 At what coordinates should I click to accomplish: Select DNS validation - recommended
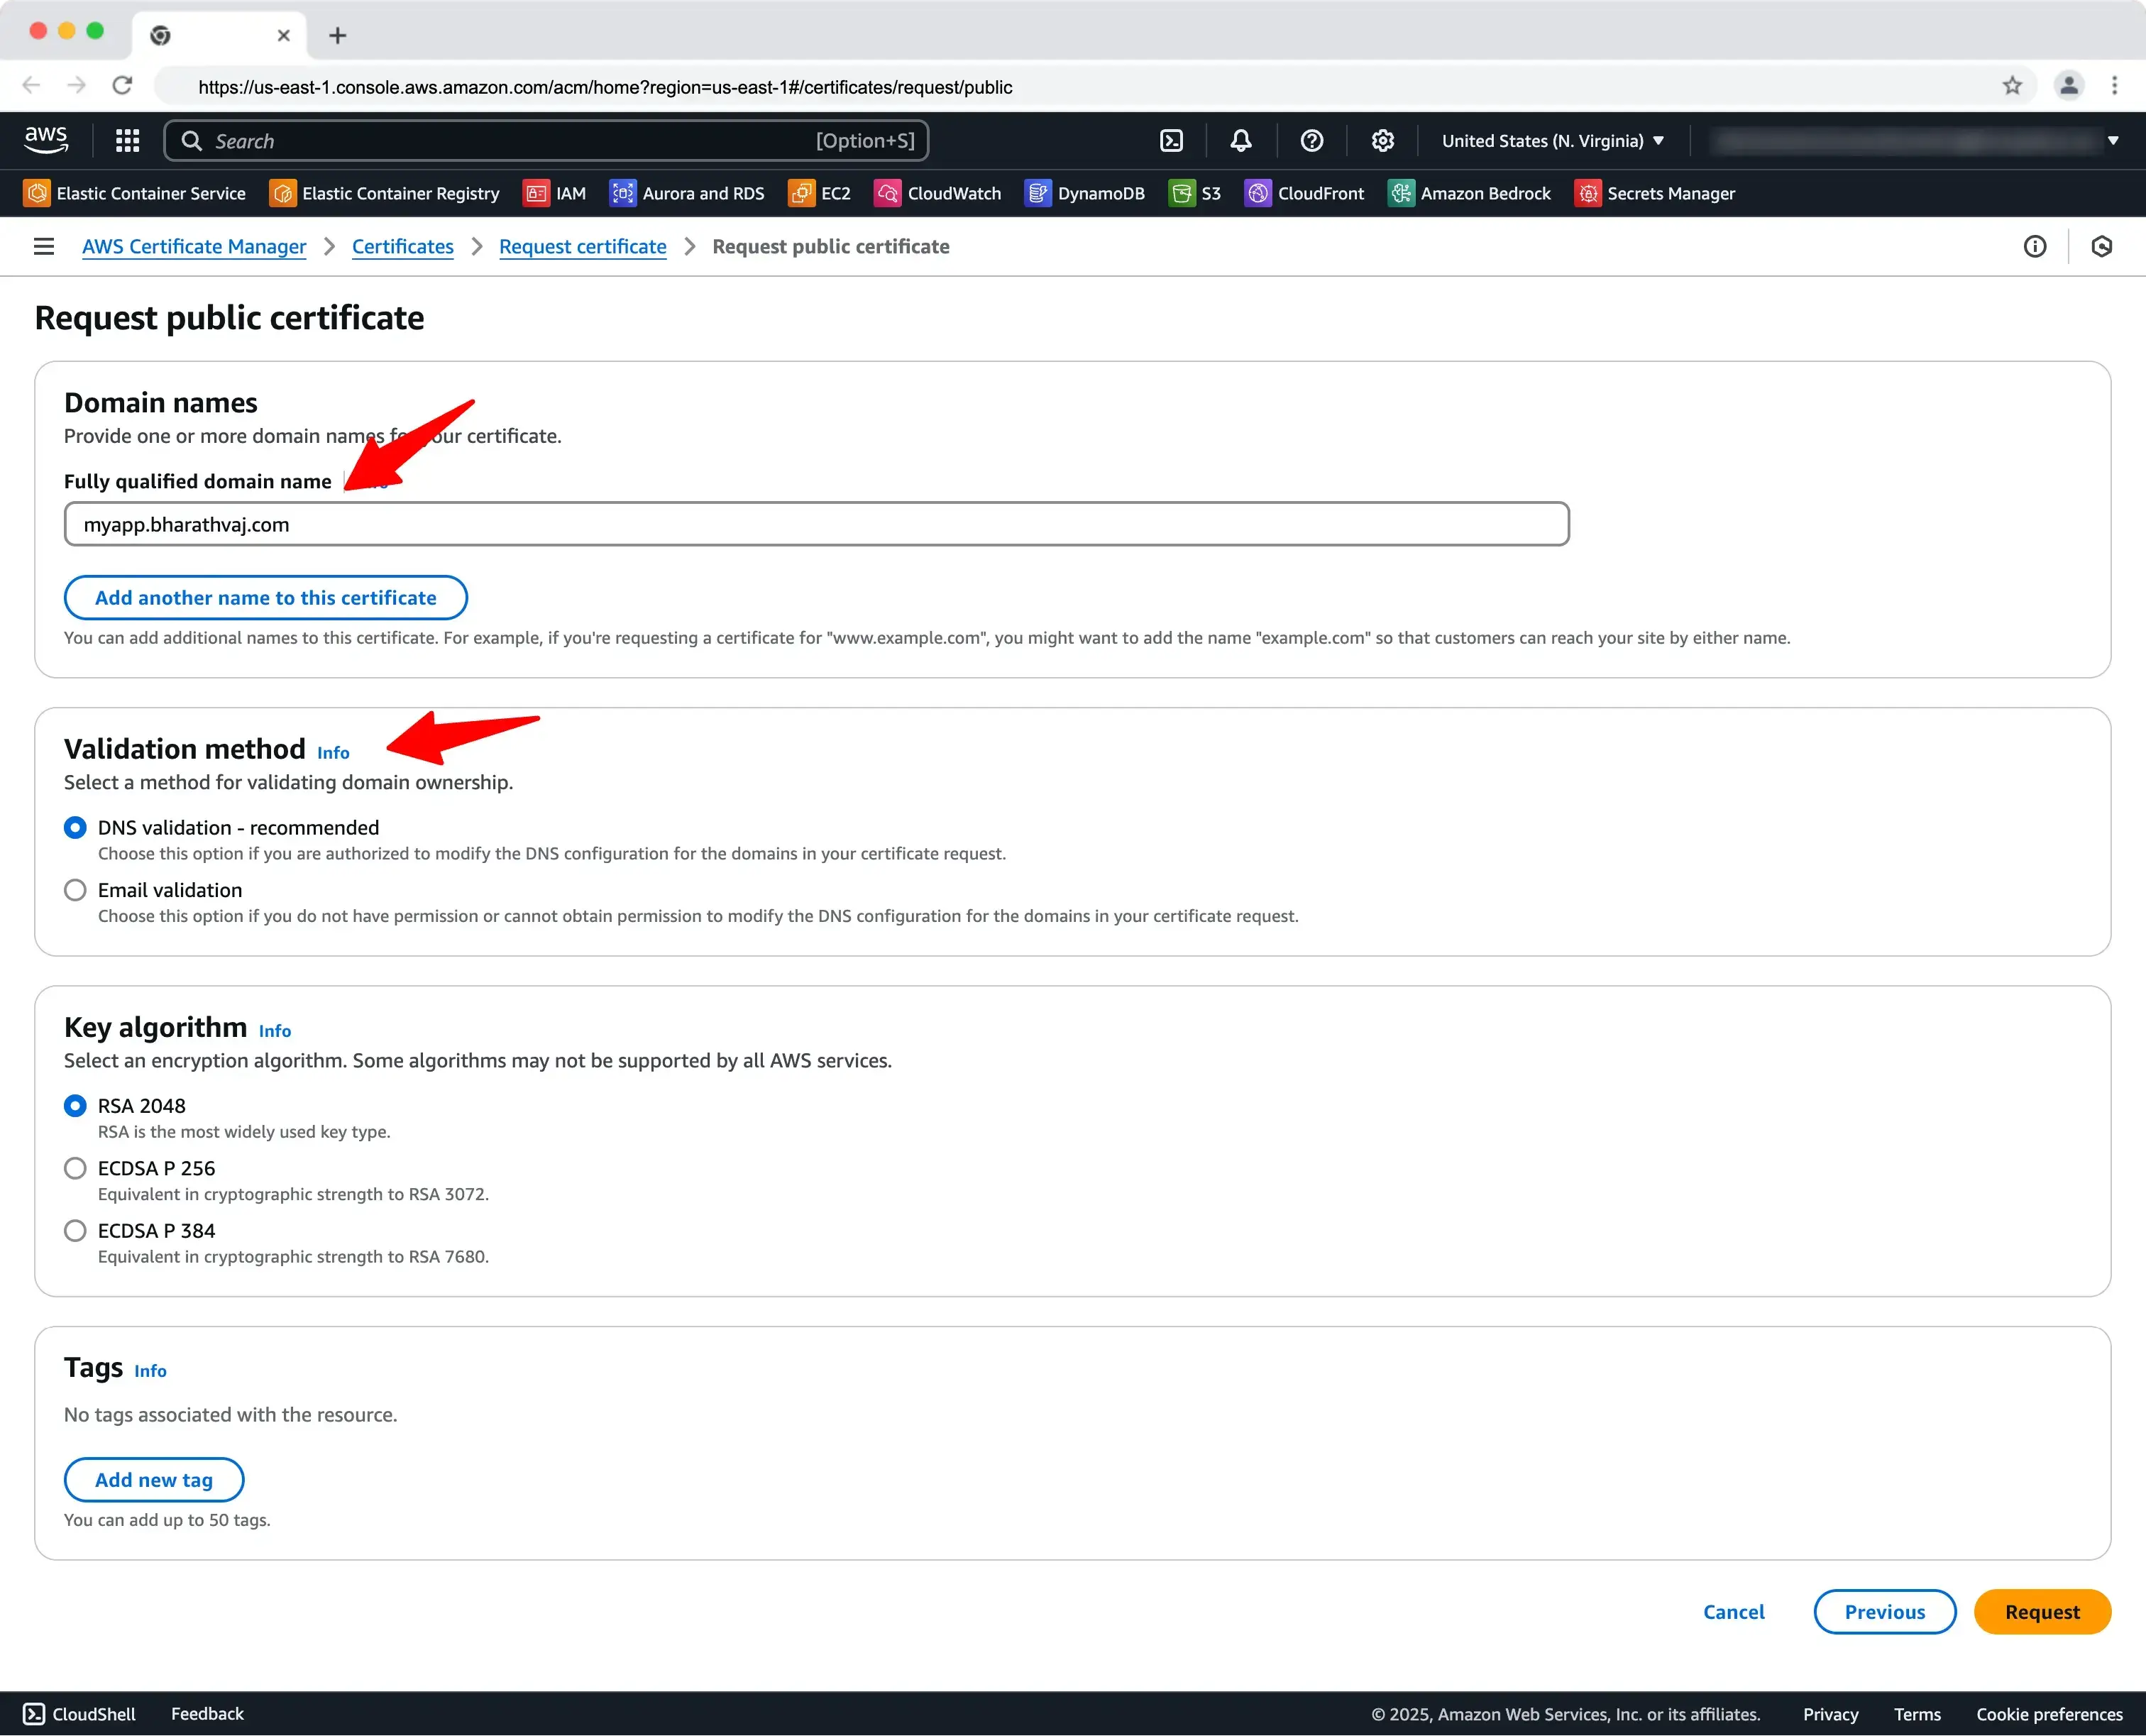pos(75,827)
